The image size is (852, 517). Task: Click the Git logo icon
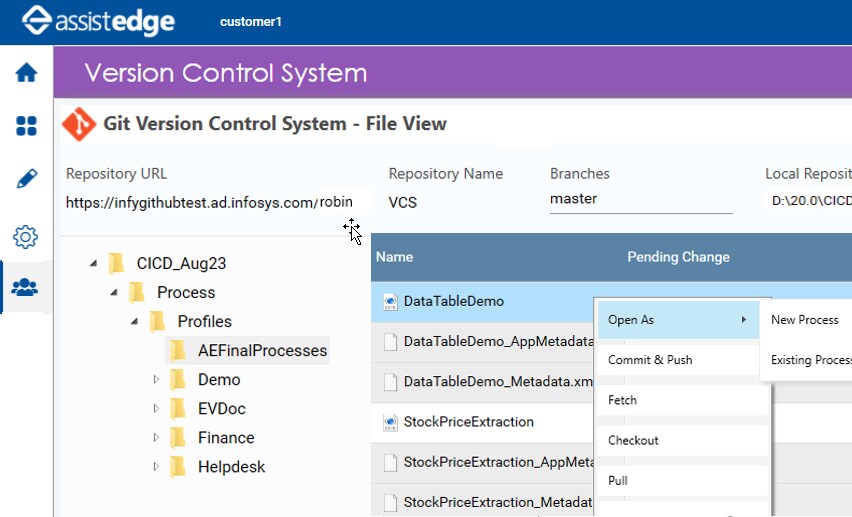tap(79, 124)
